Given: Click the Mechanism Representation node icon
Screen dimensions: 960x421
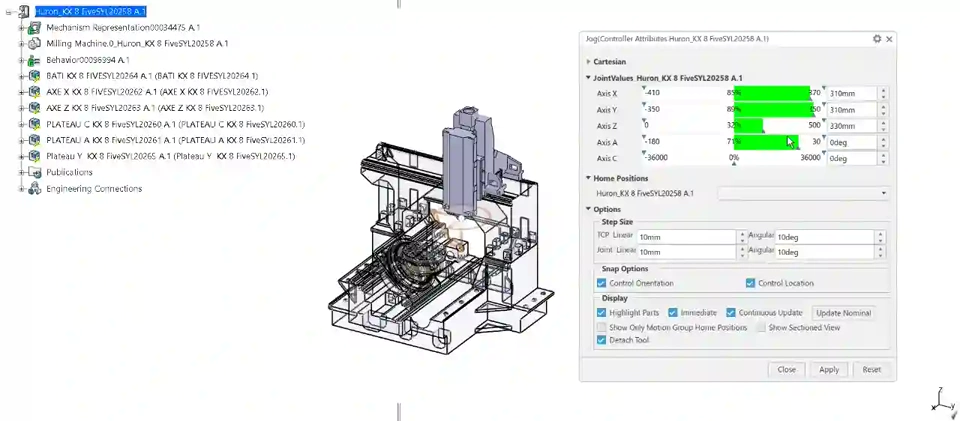Looking at the screenshot, I should tap(35, 28).
